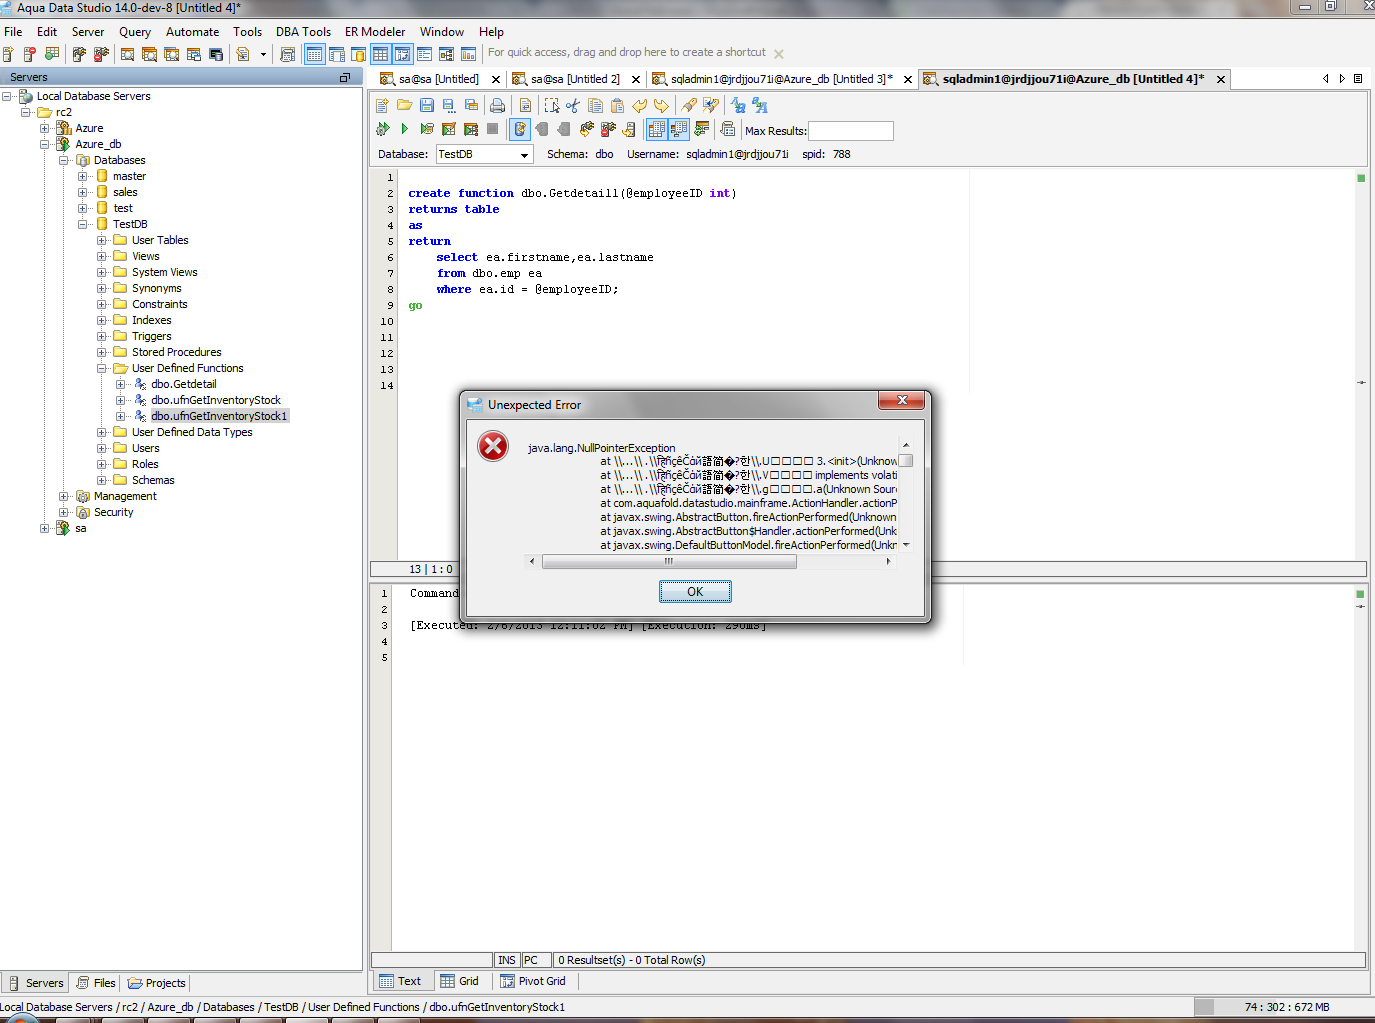The height and width of the screenshot is (1023, 1375).
Task: Click the Max Results input field
Action: pyautogui.click(x=851, y=131)
